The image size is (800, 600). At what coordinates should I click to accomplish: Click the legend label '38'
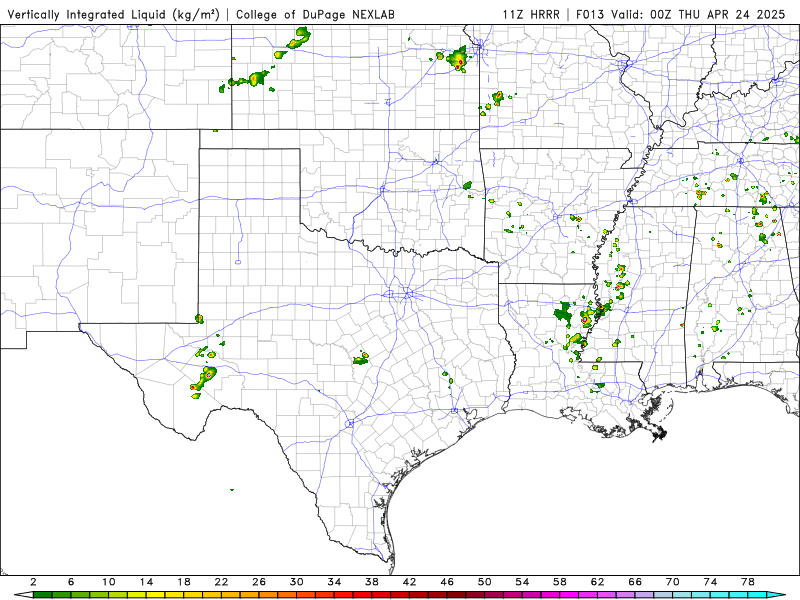click(372, 582)
